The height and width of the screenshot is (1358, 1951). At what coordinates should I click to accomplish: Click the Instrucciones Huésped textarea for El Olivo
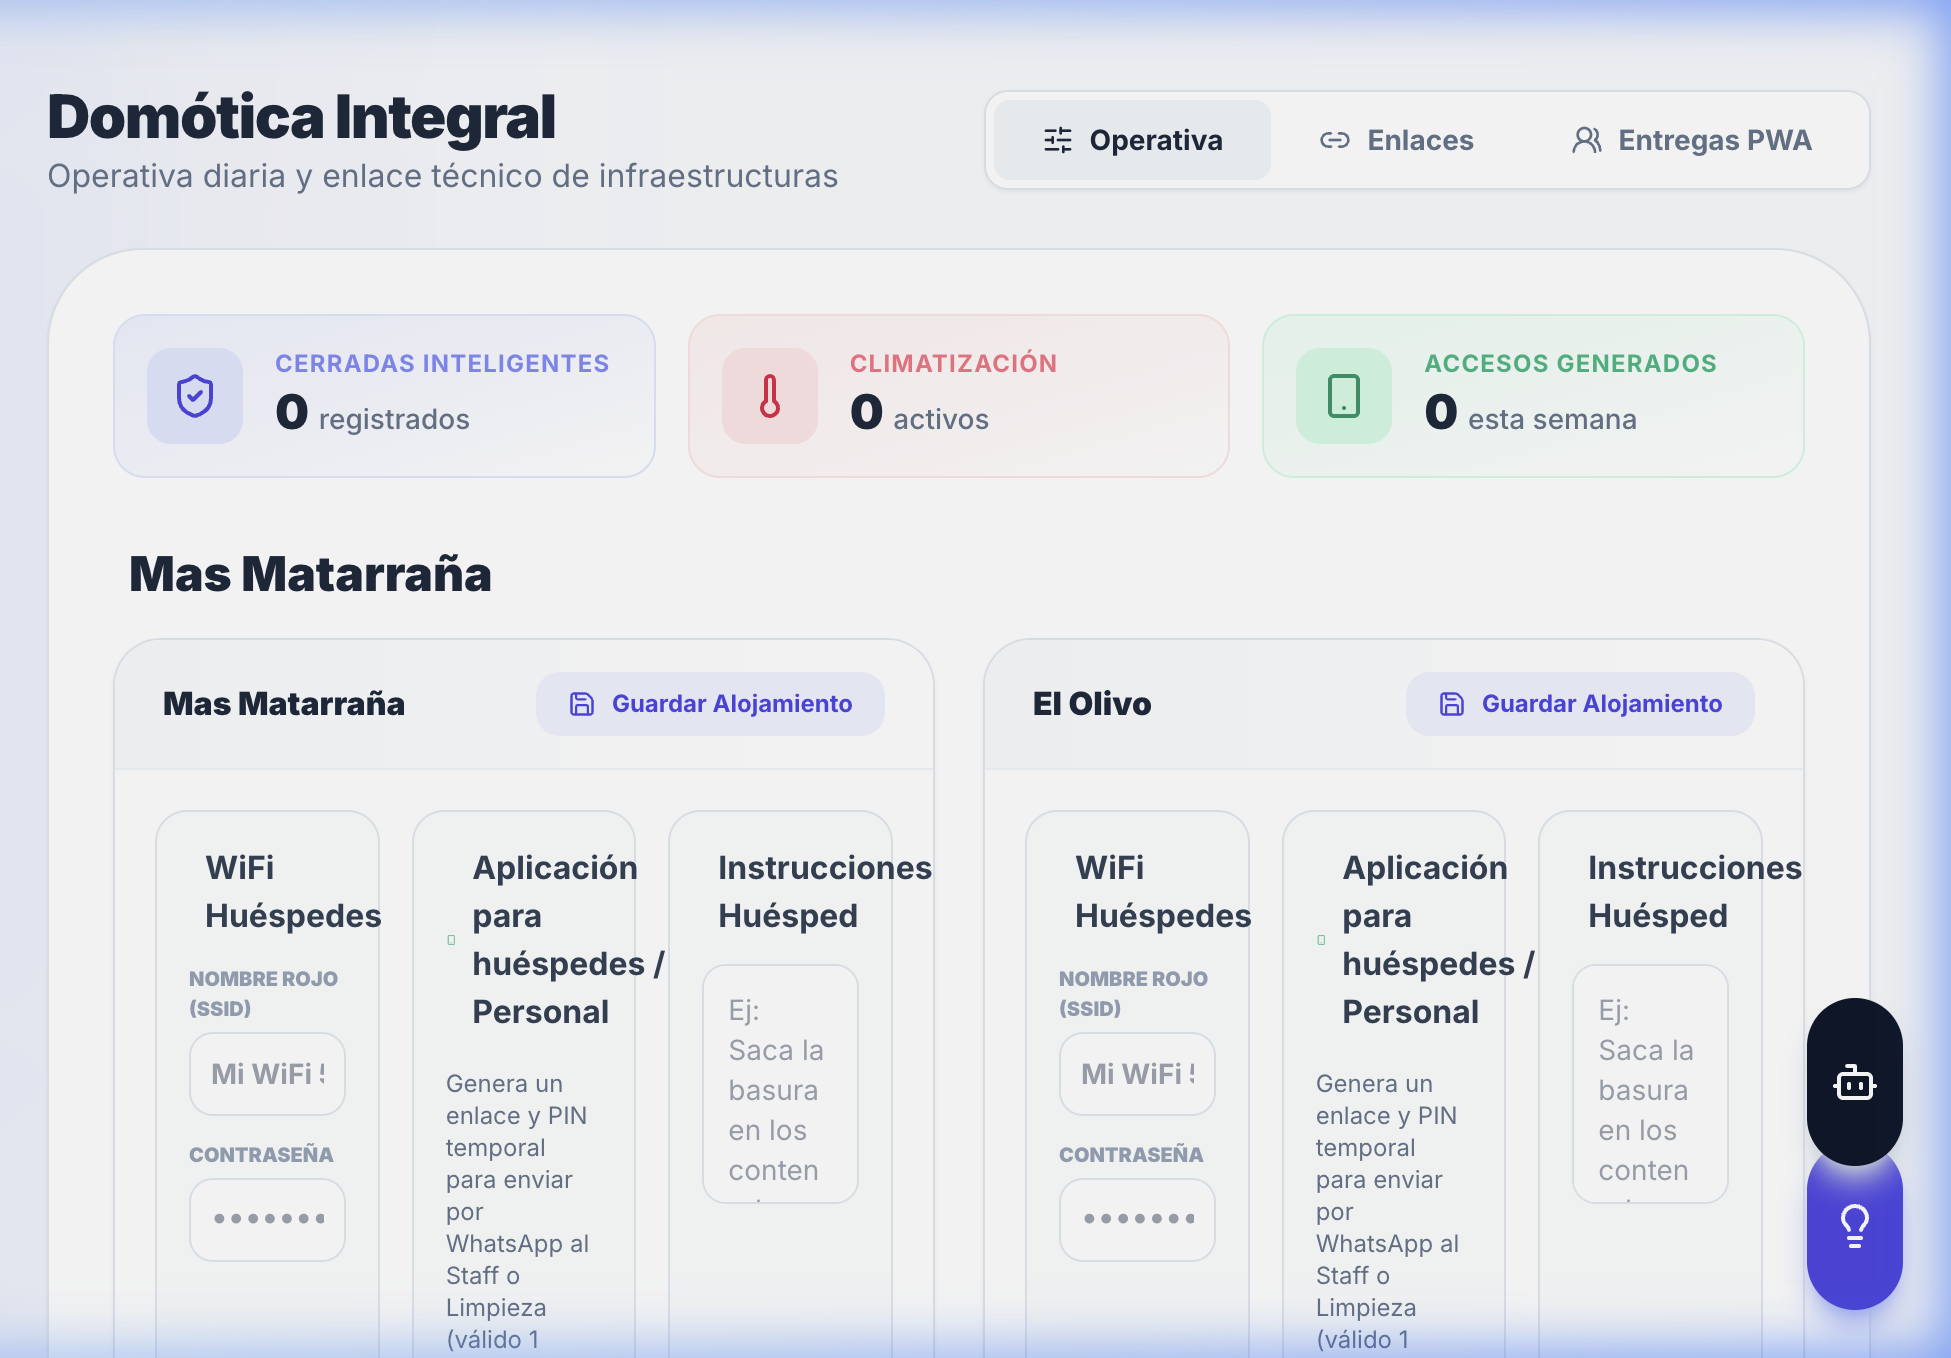(1650, 1085)
